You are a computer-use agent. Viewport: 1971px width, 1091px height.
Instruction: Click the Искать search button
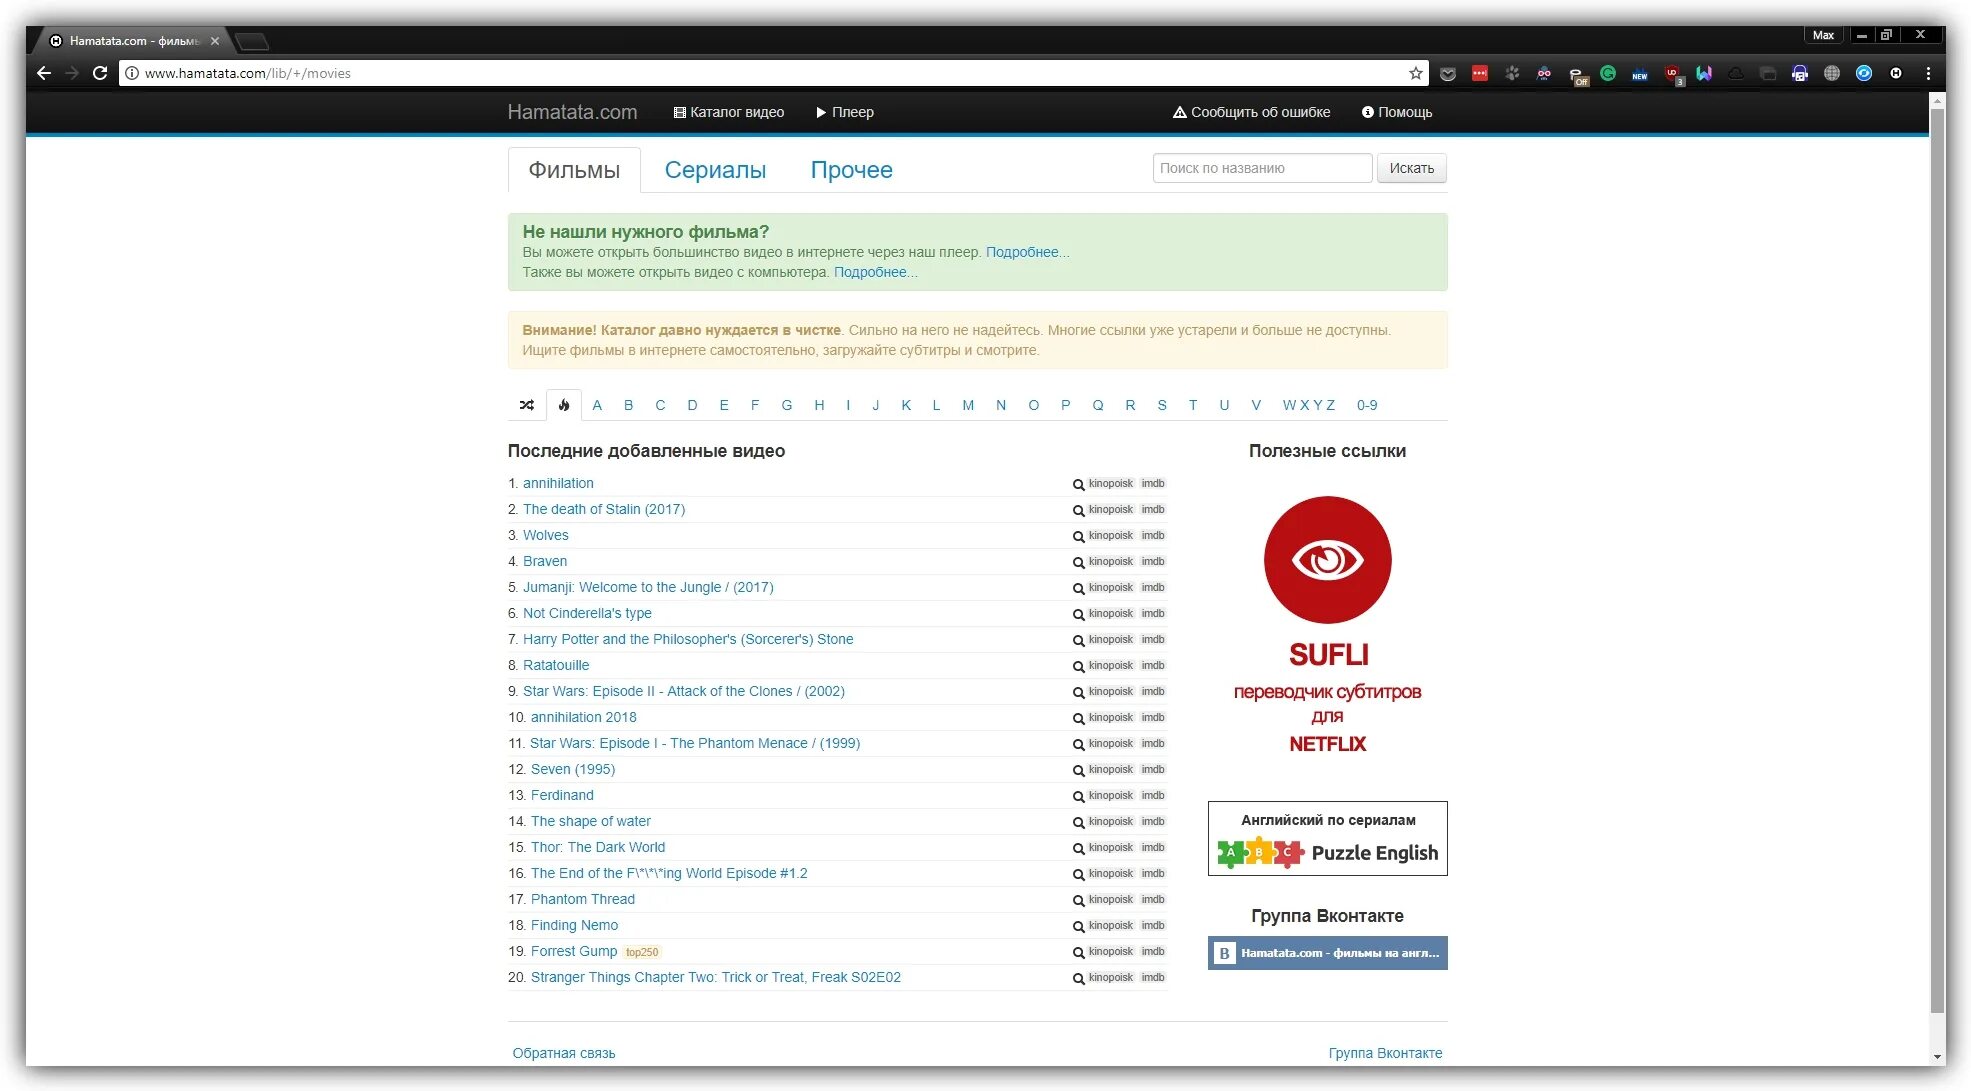pyautogui.click(x=1411, y=168)
